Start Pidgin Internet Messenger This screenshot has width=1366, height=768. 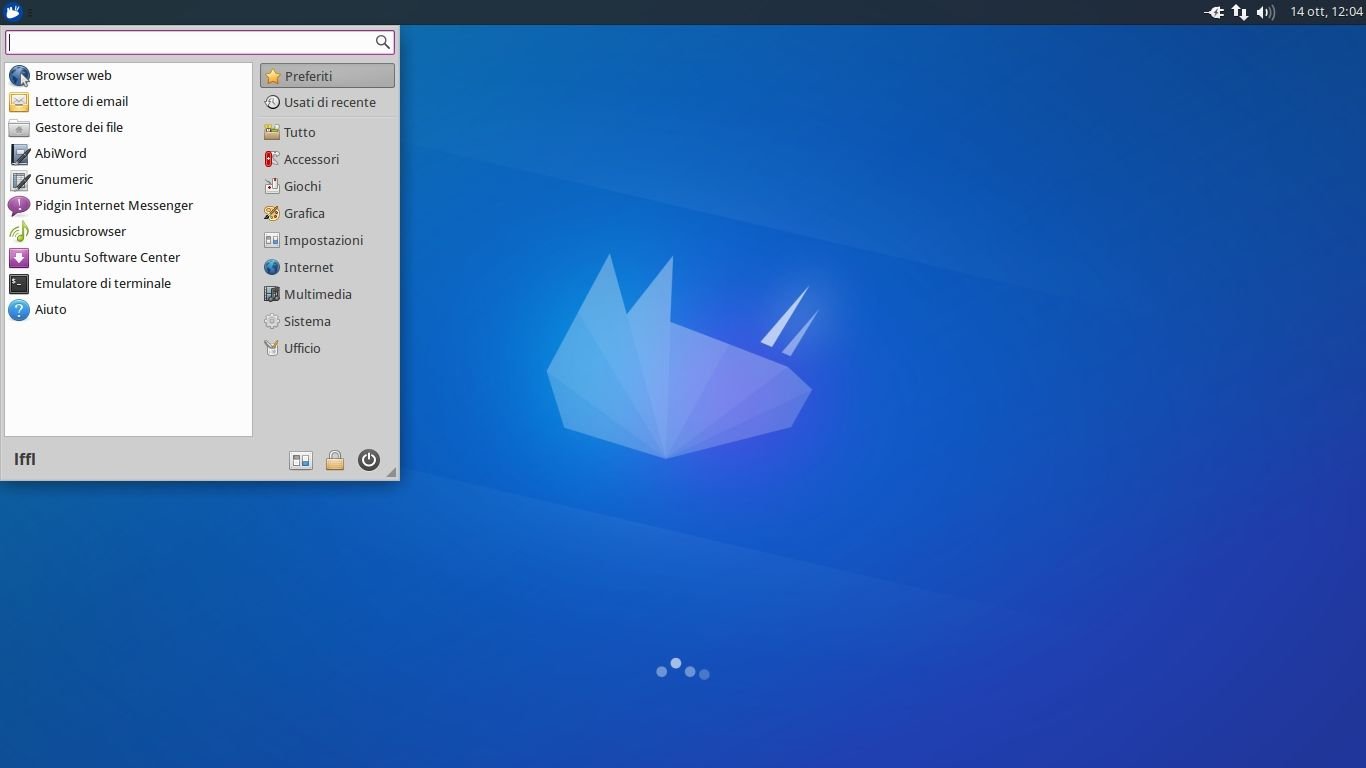(113, 206)
